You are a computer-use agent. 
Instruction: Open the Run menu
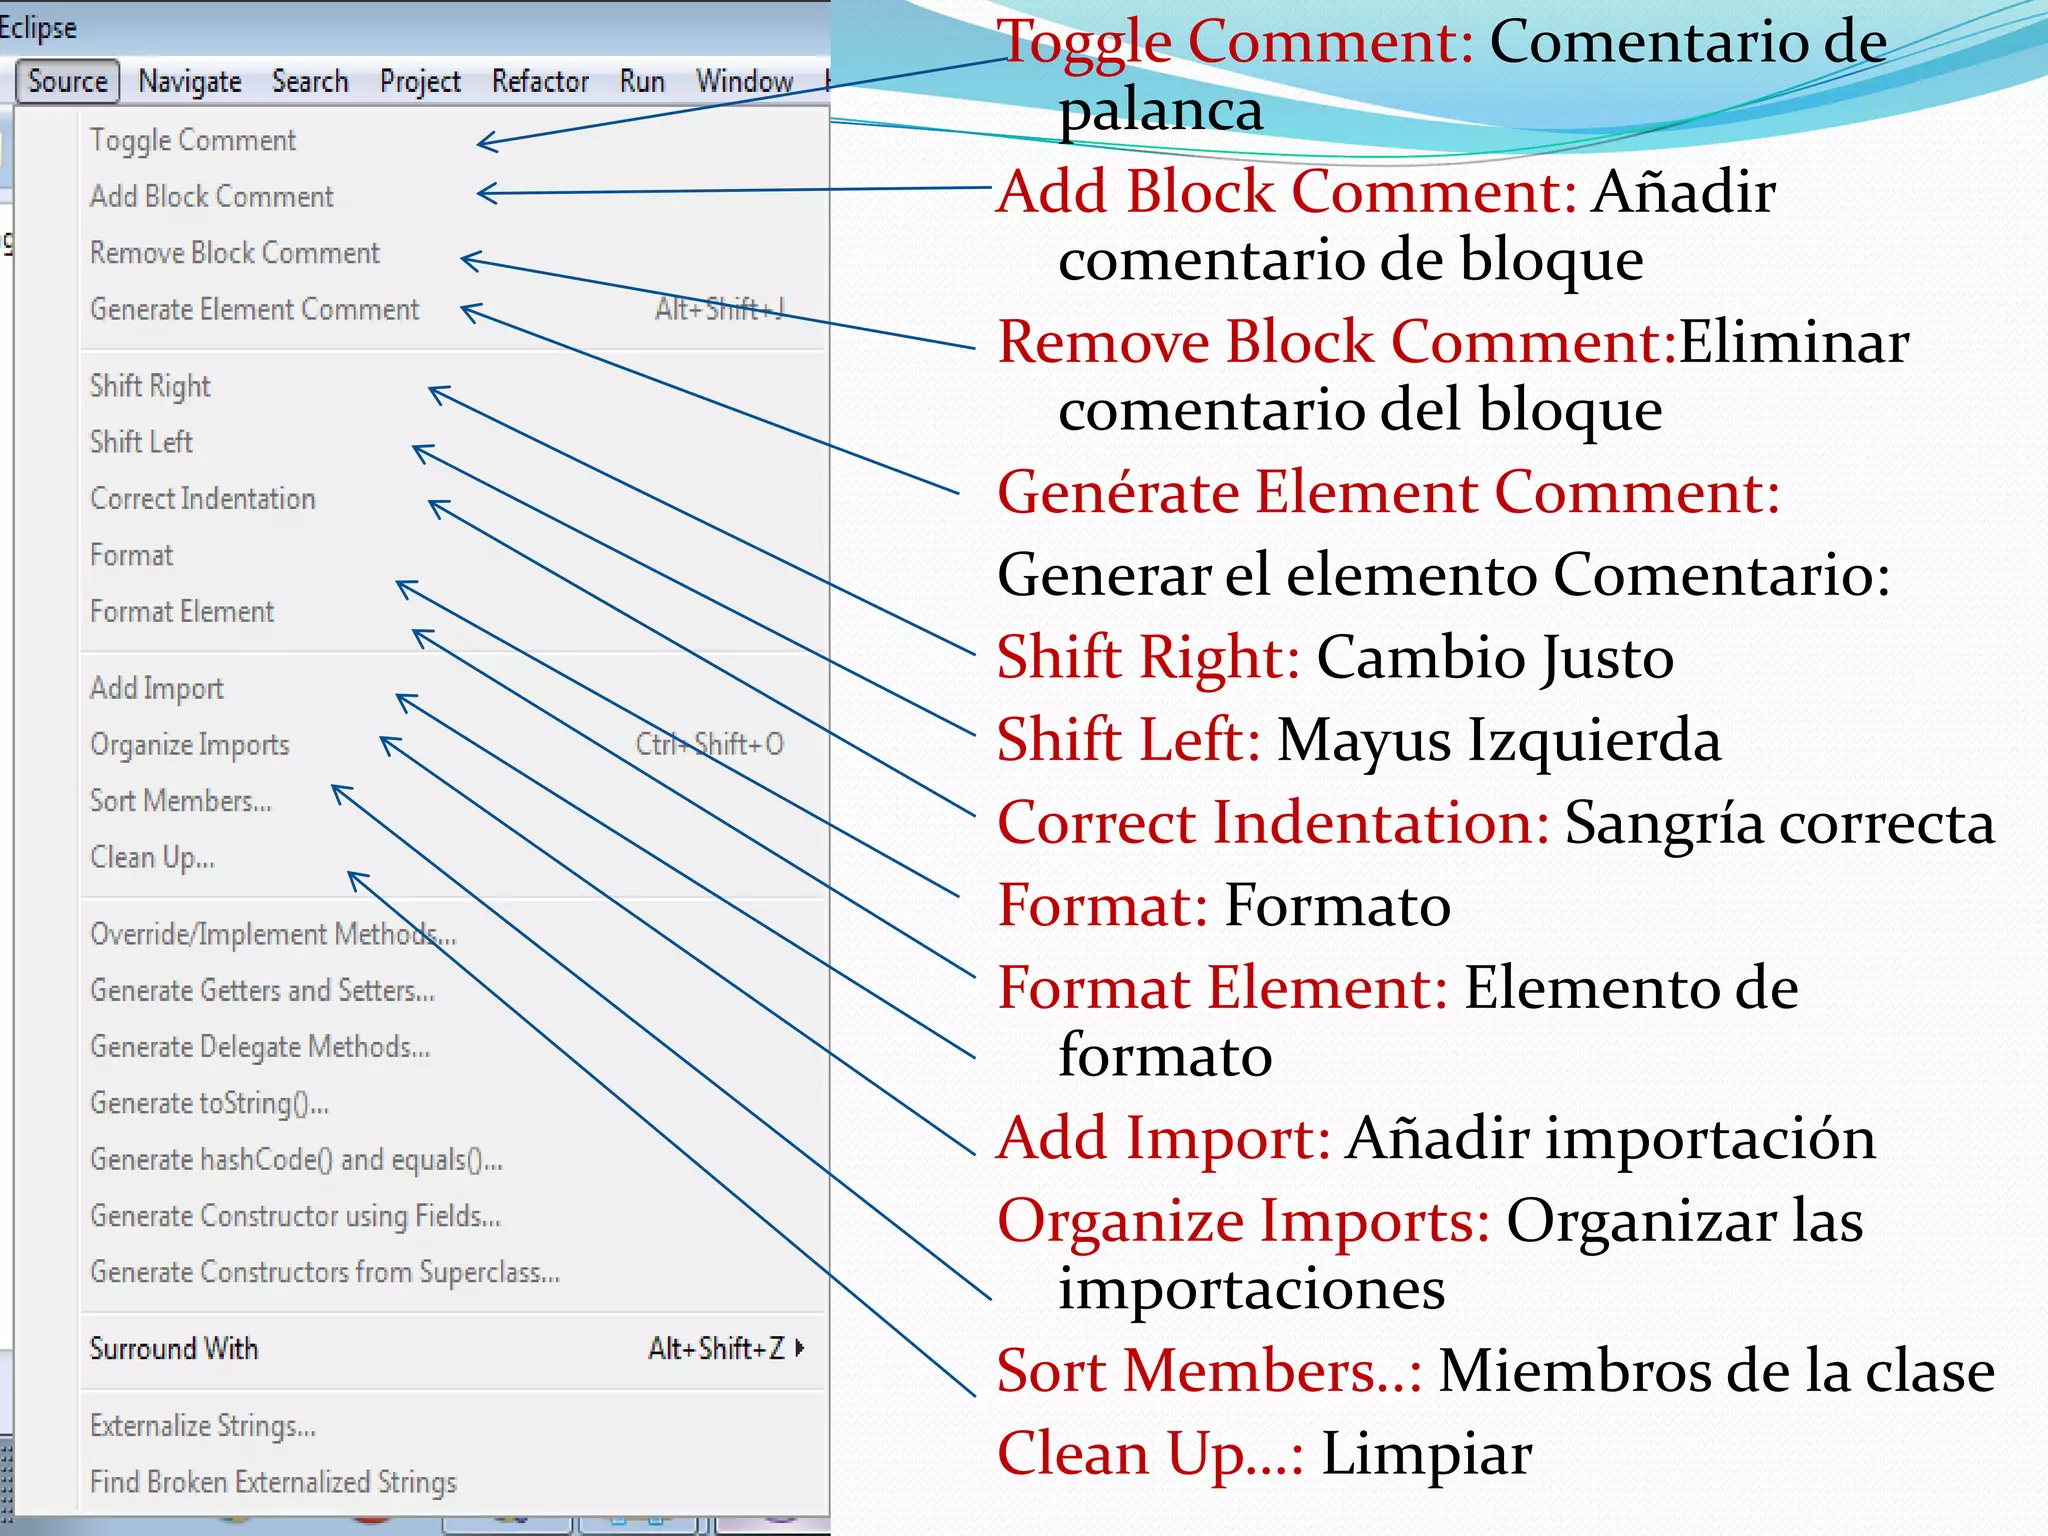642,81
